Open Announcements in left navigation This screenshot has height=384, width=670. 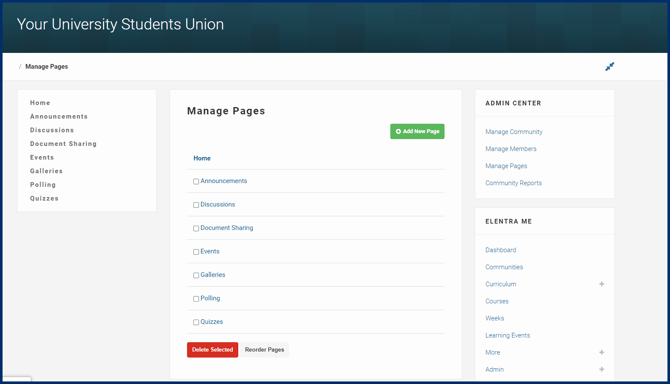tap(59, 117)
